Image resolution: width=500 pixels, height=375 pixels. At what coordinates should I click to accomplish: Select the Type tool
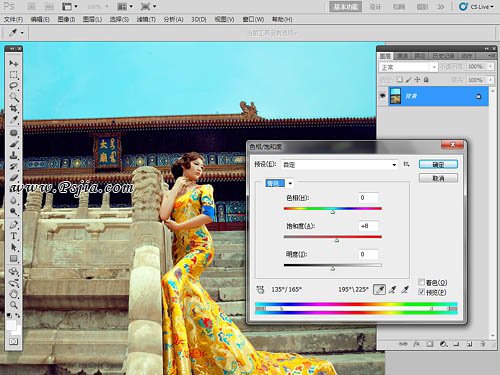(14, 236)
